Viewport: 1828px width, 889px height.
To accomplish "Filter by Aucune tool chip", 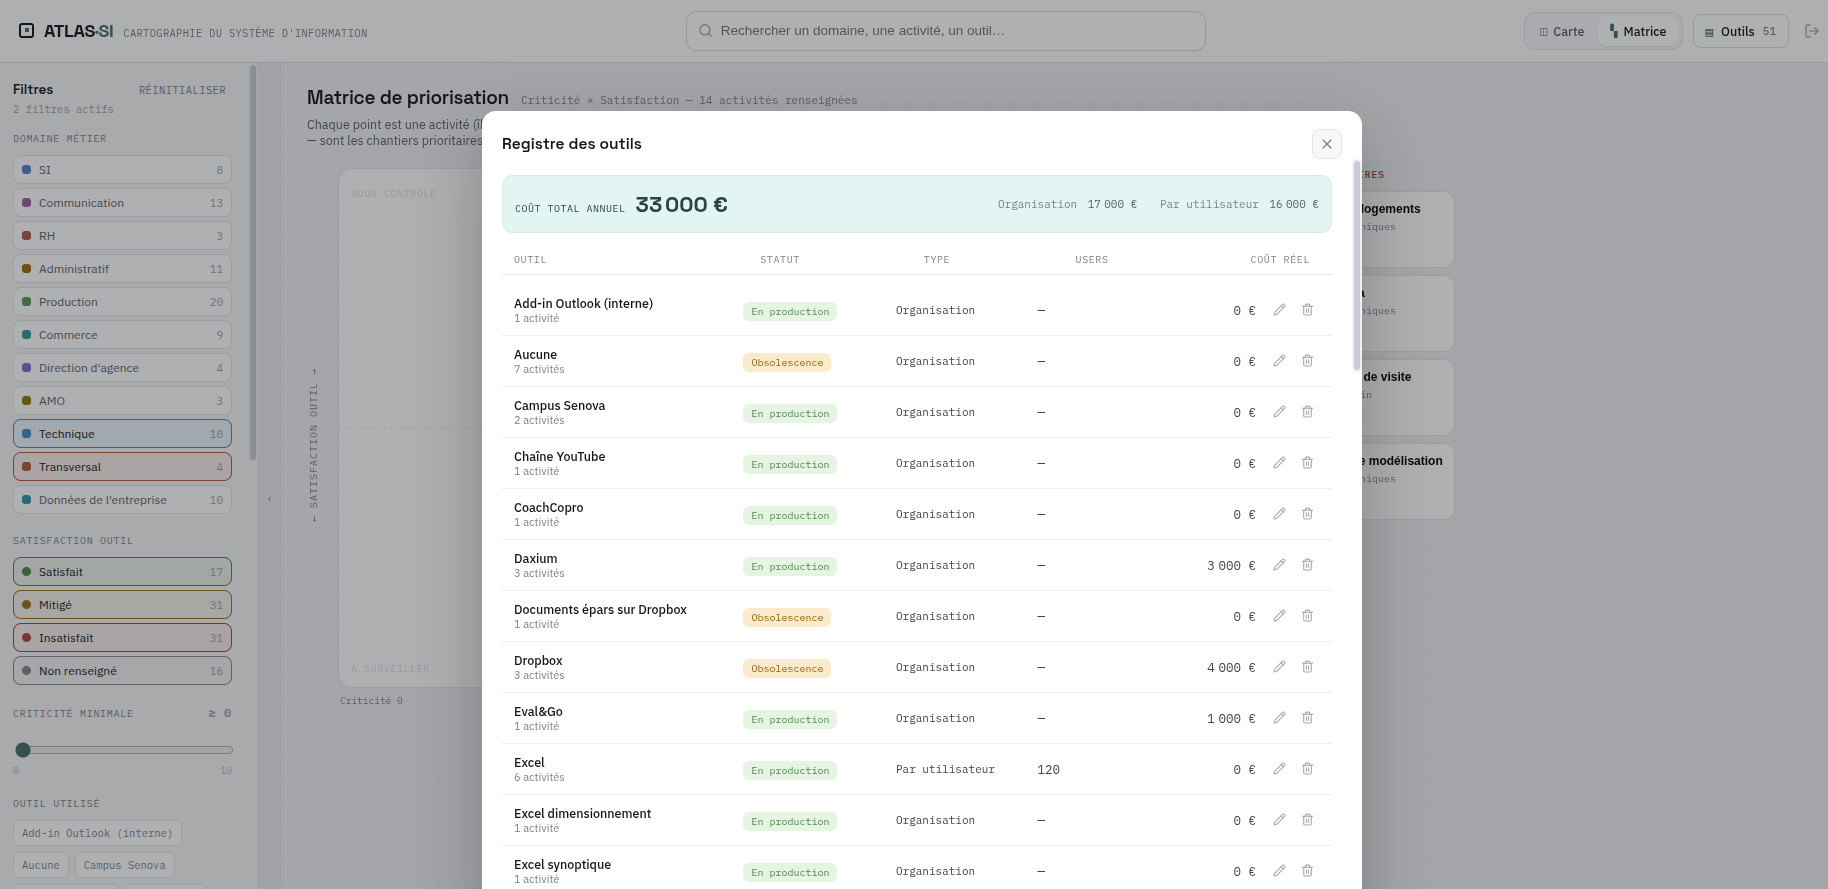I will click(41, 865).
